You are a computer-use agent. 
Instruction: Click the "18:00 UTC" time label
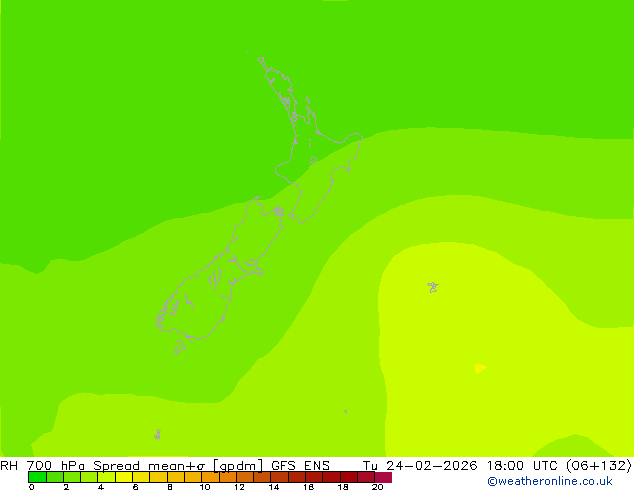(x=522, y=465)
